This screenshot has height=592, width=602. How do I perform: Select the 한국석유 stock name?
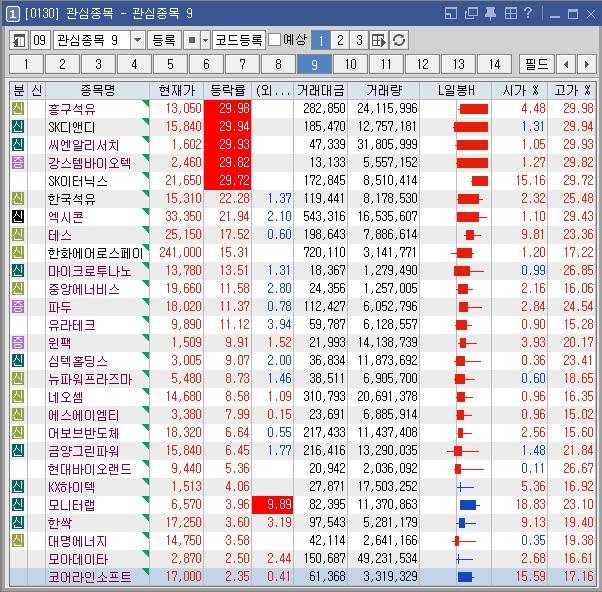click(x=72, y=199)
